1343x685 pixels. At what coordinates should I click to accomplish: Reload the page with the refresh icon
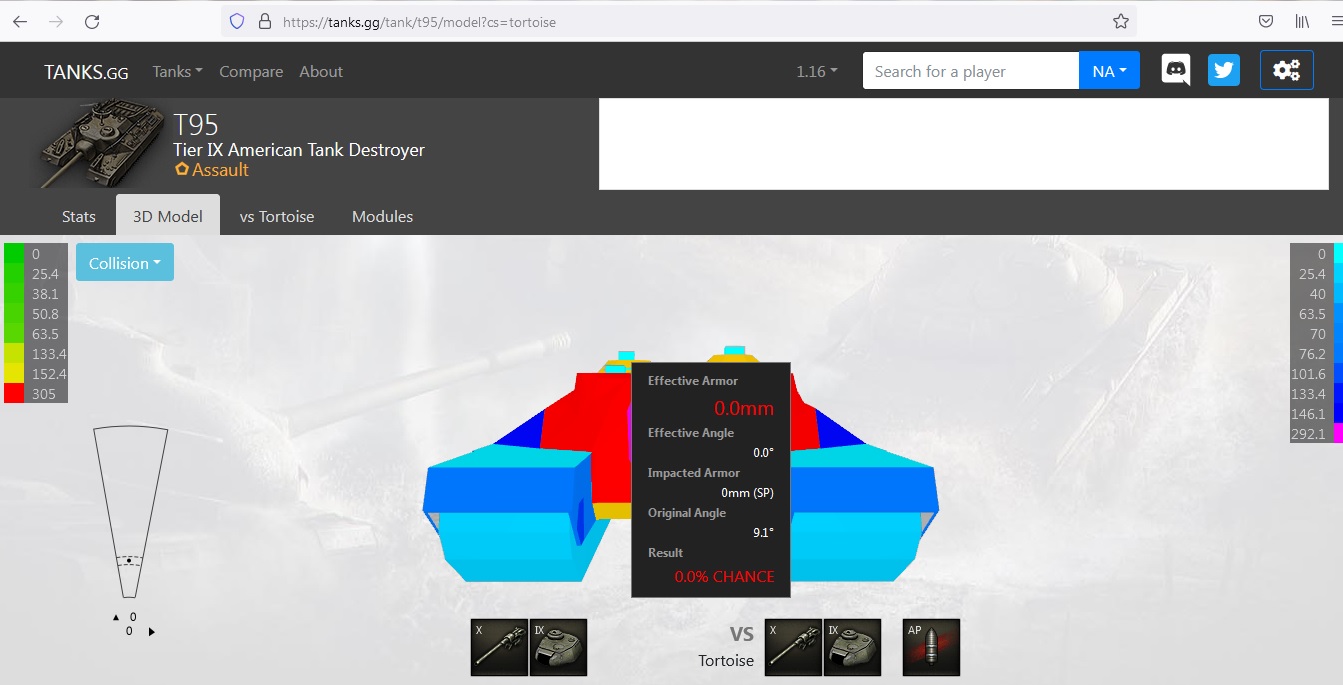92,21
